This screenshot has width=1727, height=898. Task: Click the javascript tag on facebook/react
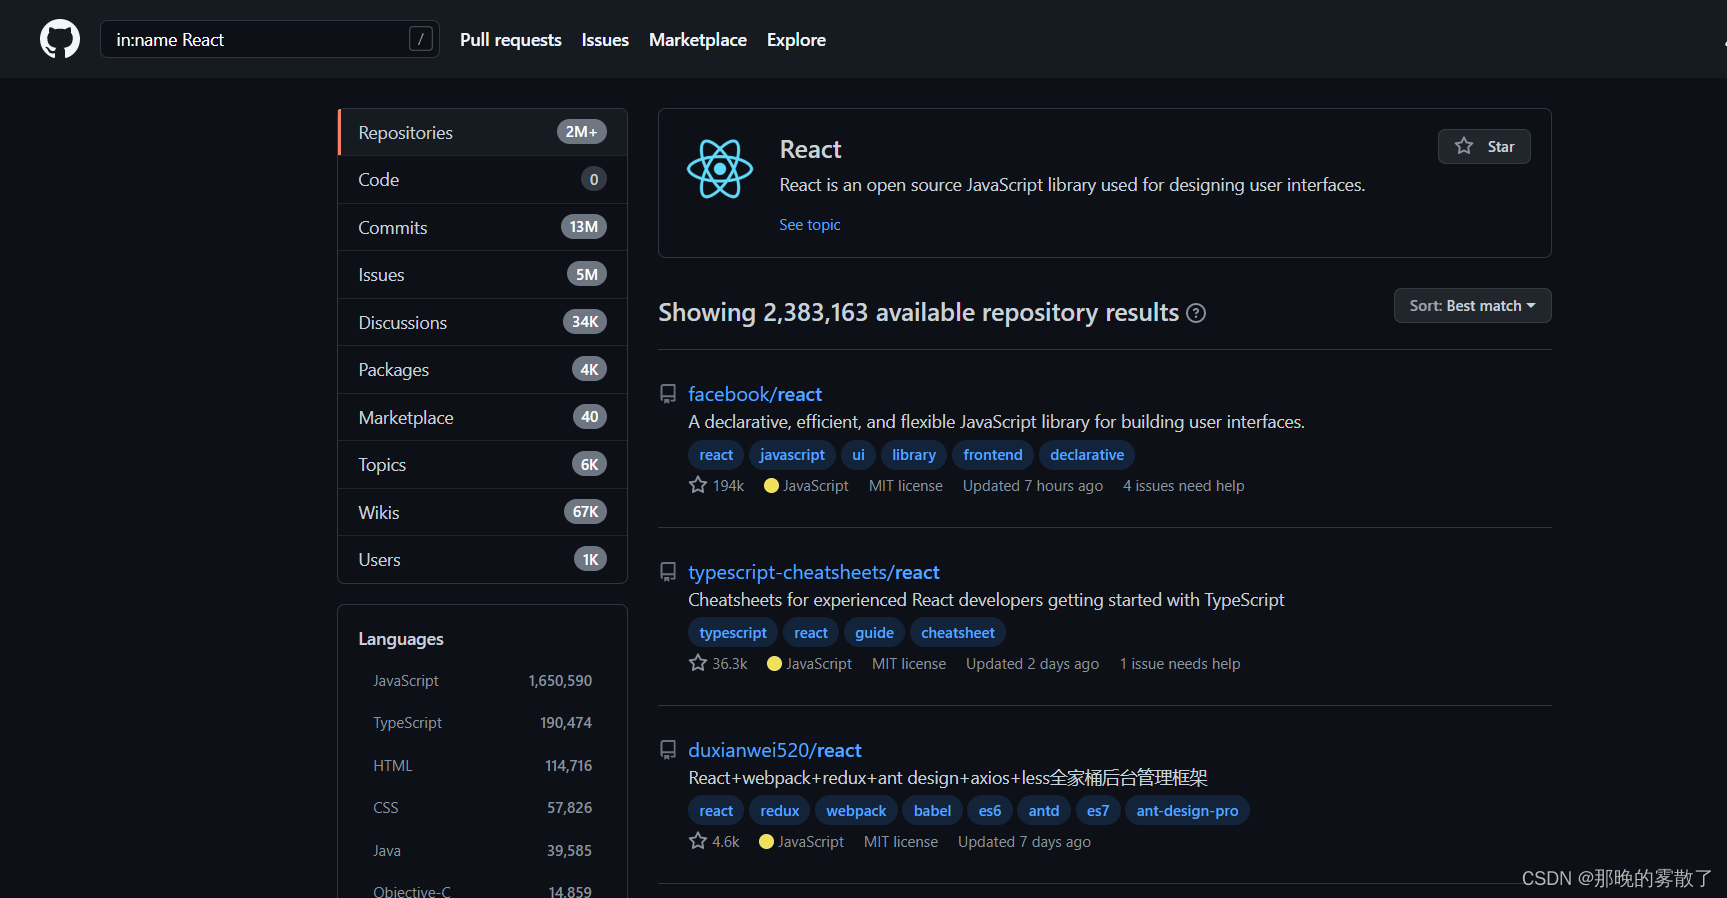click(x=792, y=455)
